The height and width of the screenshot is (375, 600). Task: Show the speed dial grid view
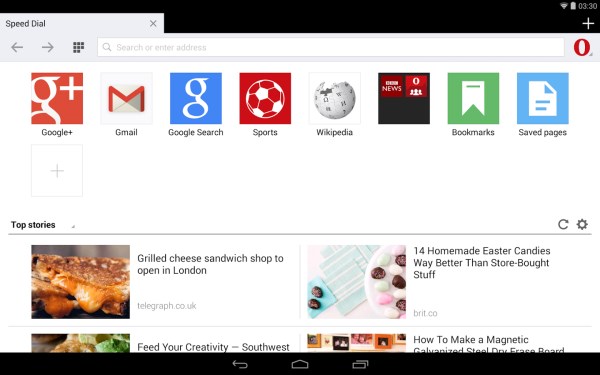click(x=78, y=47)
